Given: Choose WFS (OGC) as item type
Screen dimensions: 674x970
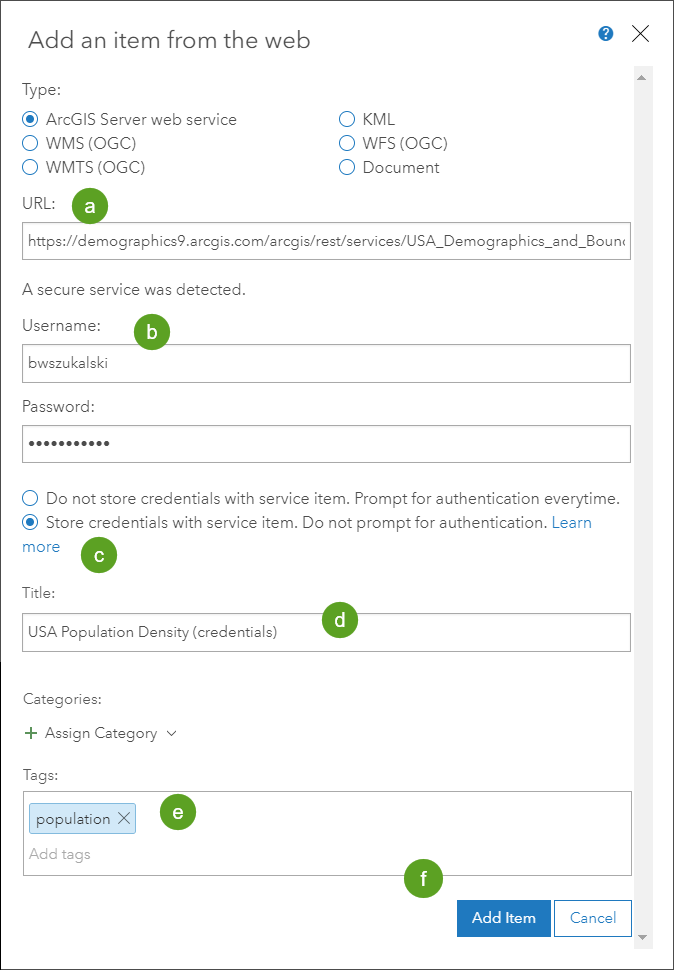Looking at the screenshot, I should (x=347, y=143).
